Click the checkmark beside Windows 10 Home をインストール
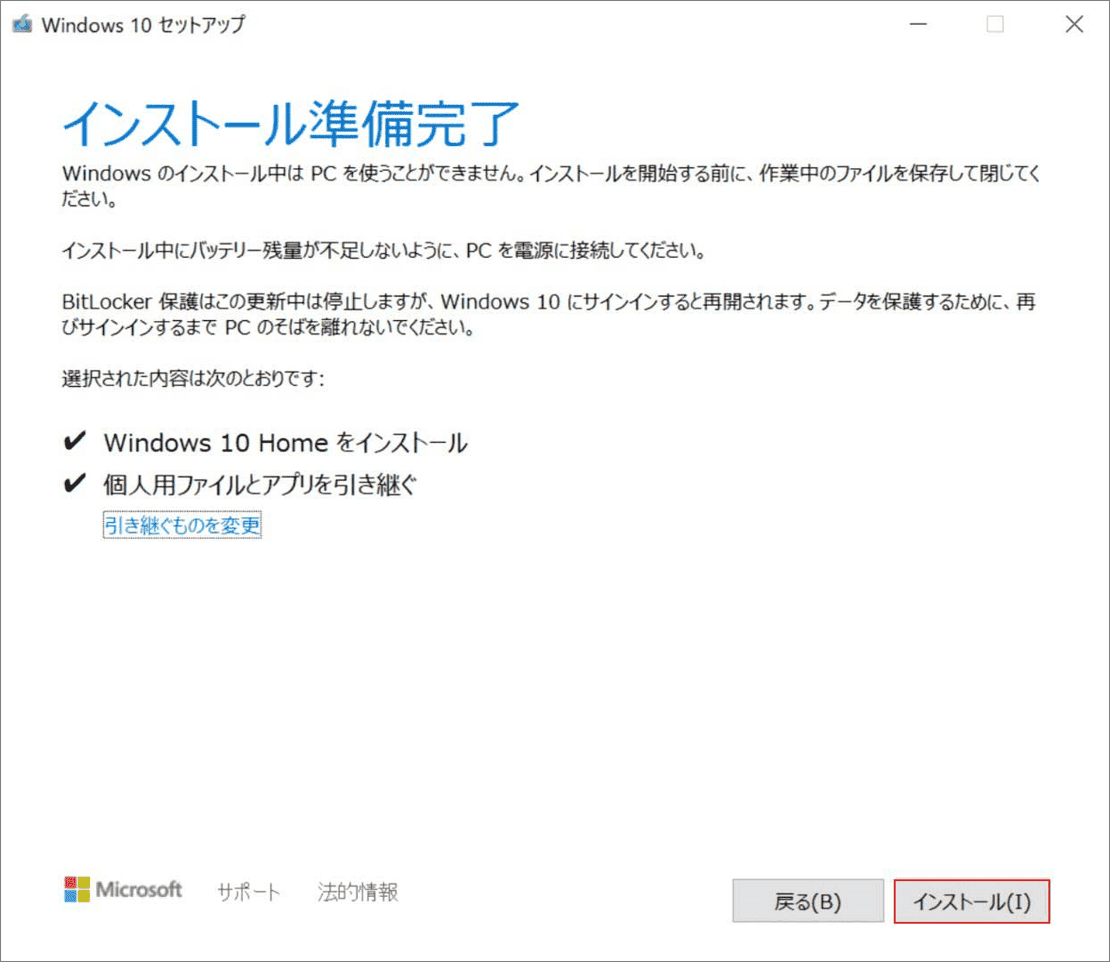The height and width of the screenshot is (962, 1110). click(x=74, y=442)
